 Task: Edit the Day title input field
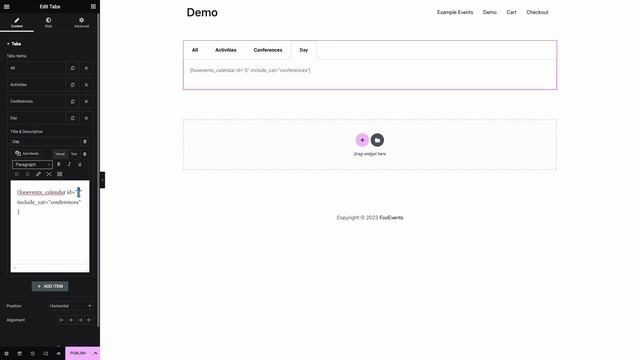pos(45,142)
